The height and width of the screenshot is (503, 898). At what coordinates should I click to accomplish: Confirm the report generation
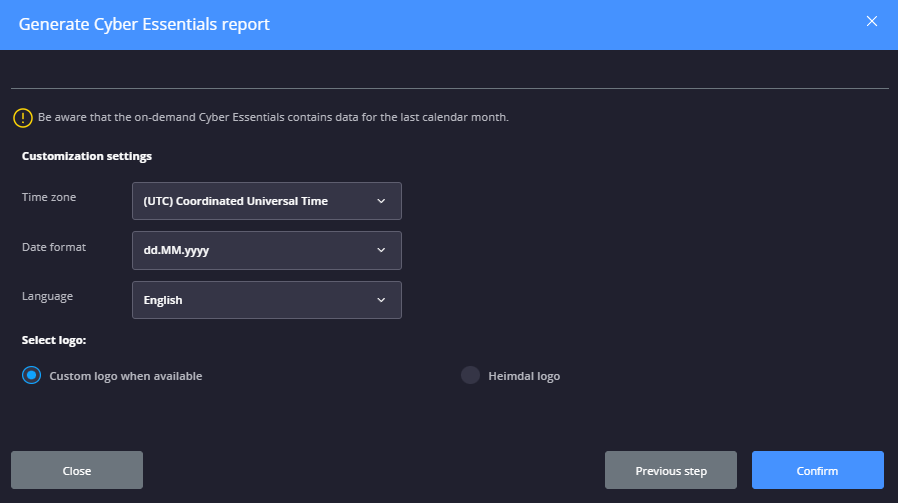(817, 470)
